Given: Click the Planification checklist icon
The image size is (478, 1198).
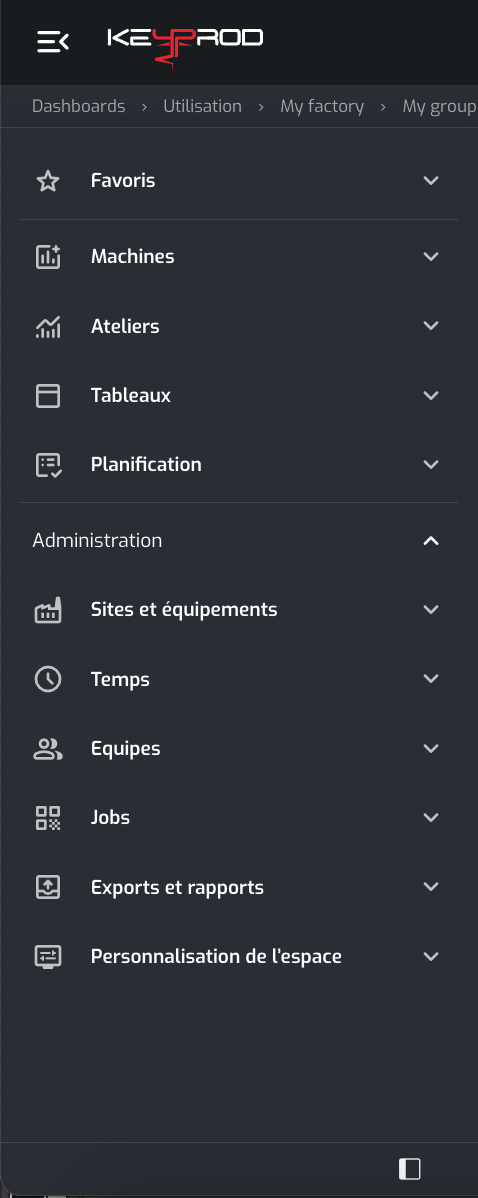Looking at the screenshot, I should point(48,465).
